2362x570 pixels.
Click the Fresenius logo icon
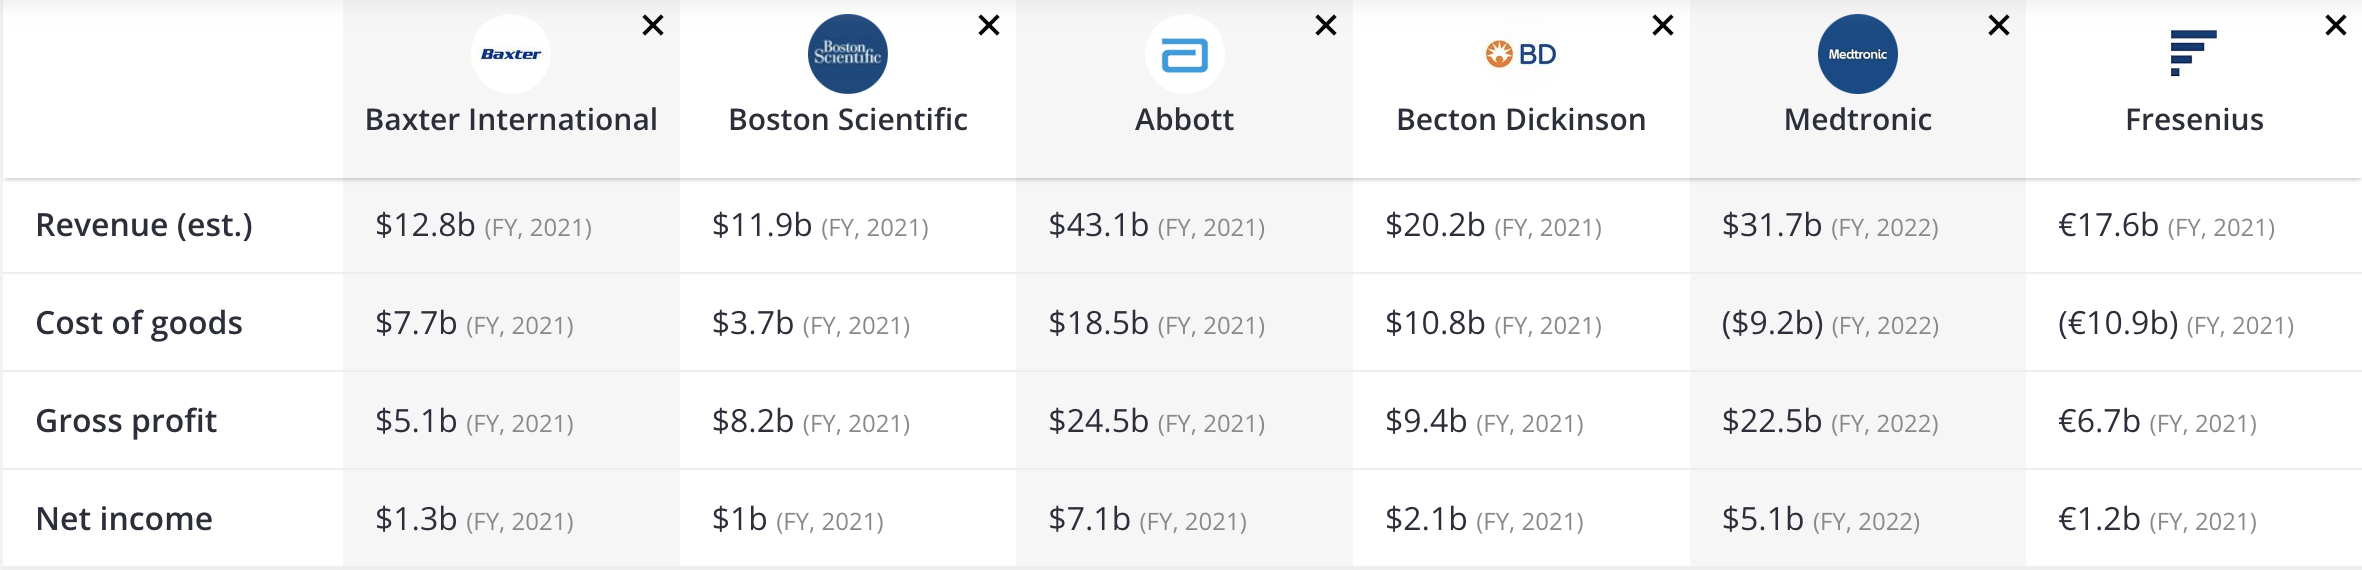coord(2193,53)
